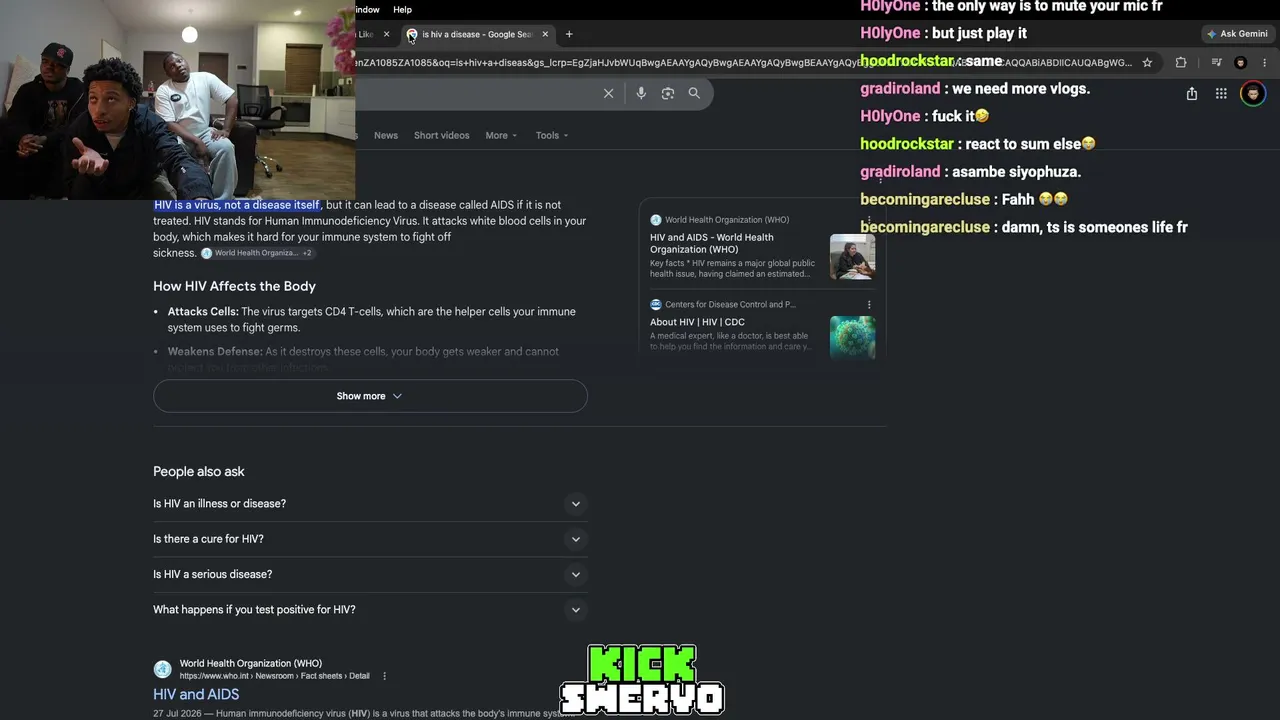Expand 'Is HIV an illness or disease?'
Image resolution: width=1280 pixels, height=720 pixels.
[x=370, y=504]
